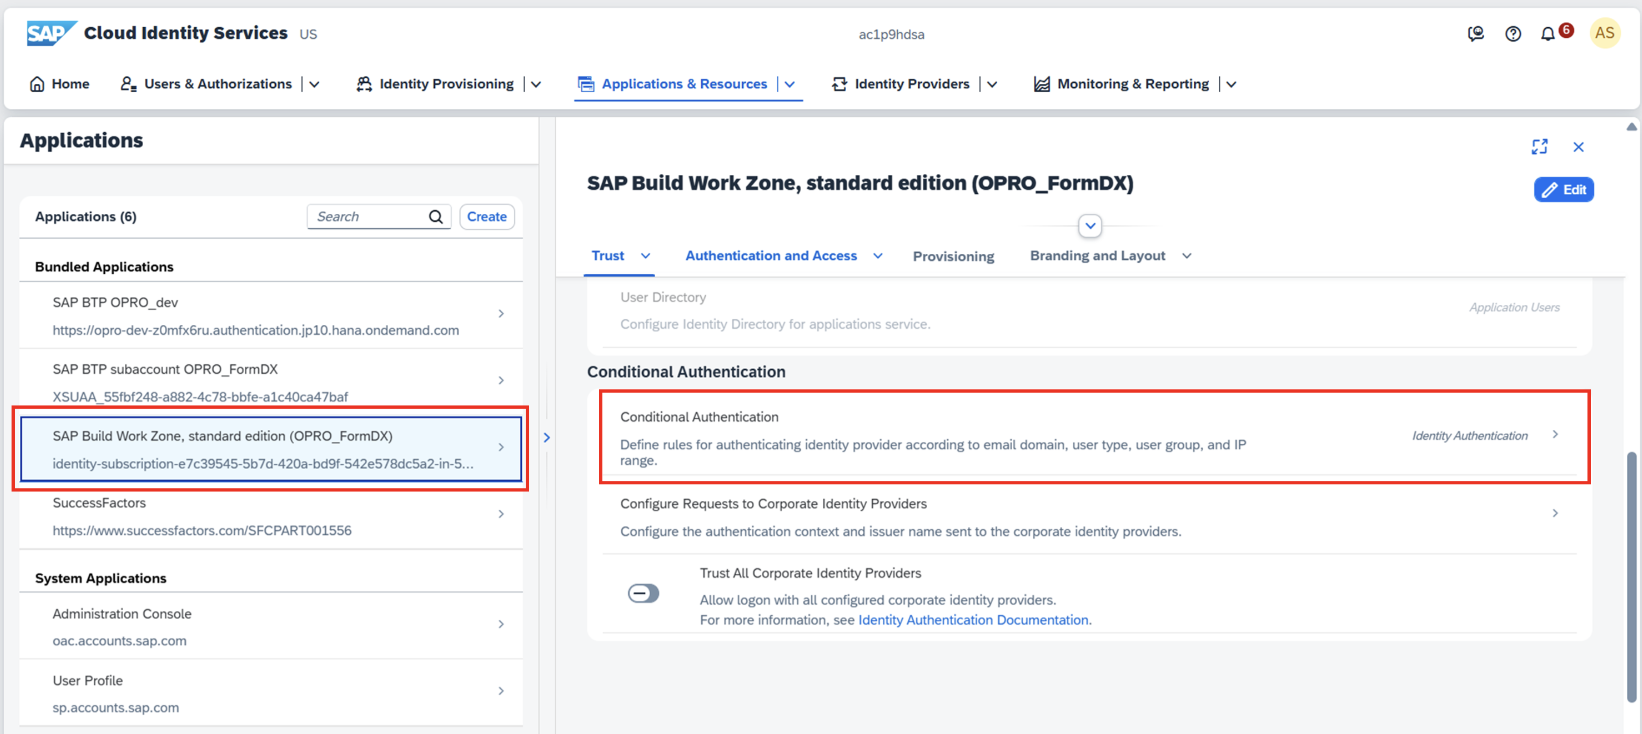Toggle Trust All Corporate Identity Providers switch

click(643, 594)
